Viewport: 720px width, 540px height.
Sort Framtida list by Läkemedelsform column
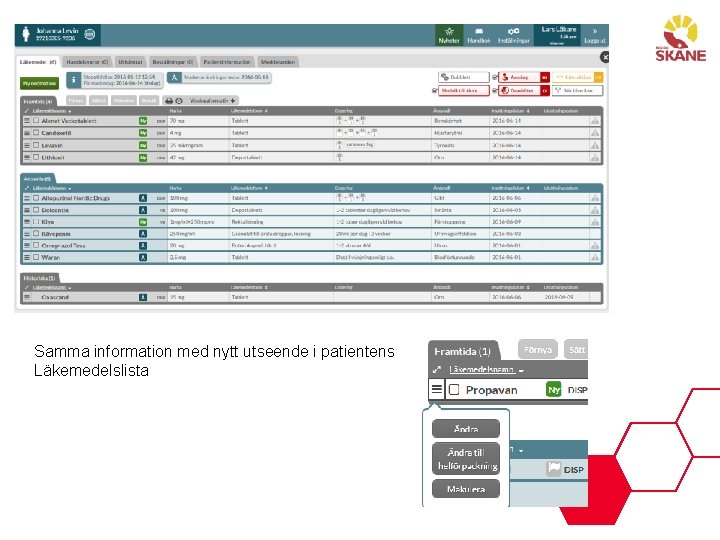(x=249, y=111)
